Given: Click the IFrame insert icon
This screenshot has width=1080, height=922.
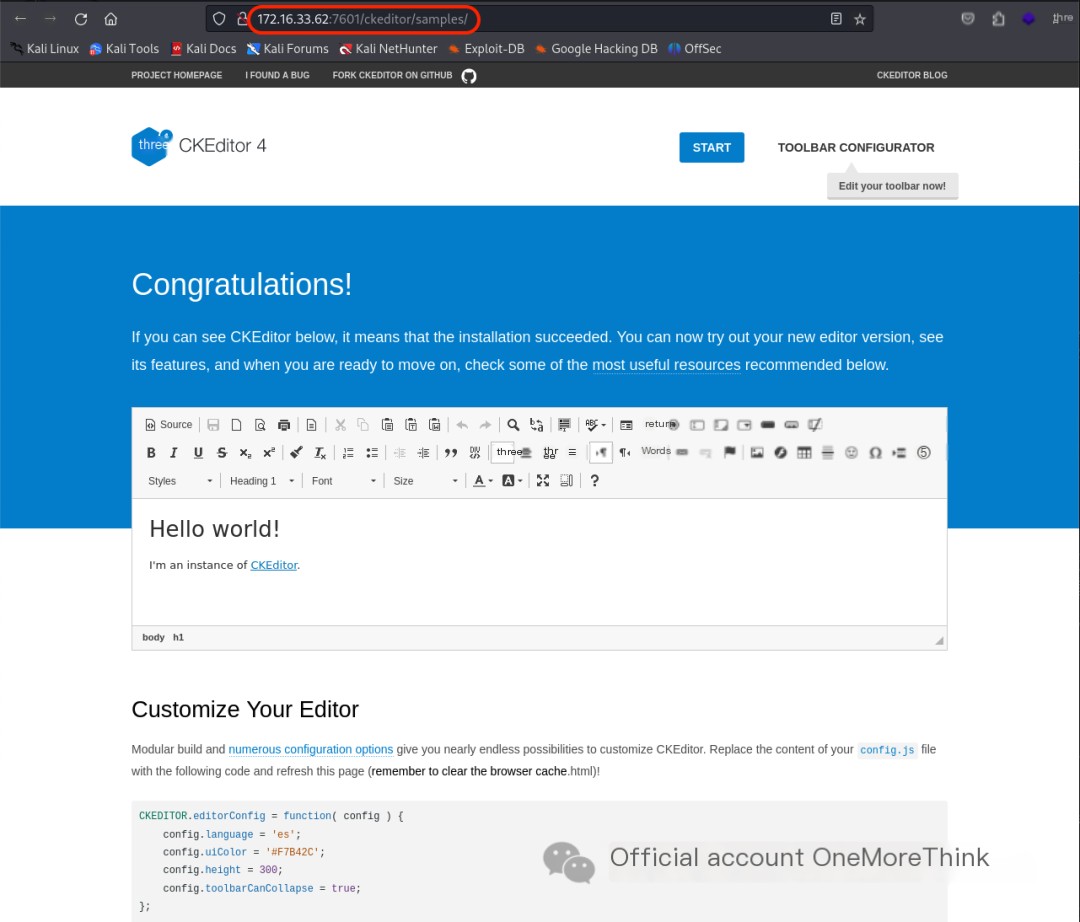Looking at the screenshot, I should pos(924,452).
